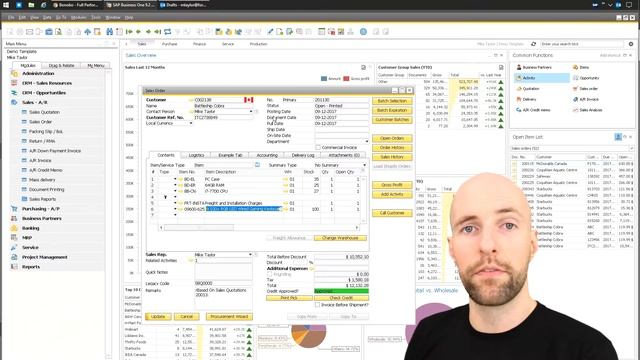The width and height of the screenshot is (640, 360).
Task: Open Sales Order under Sales - A/R
Action: (x=40, y=122)
